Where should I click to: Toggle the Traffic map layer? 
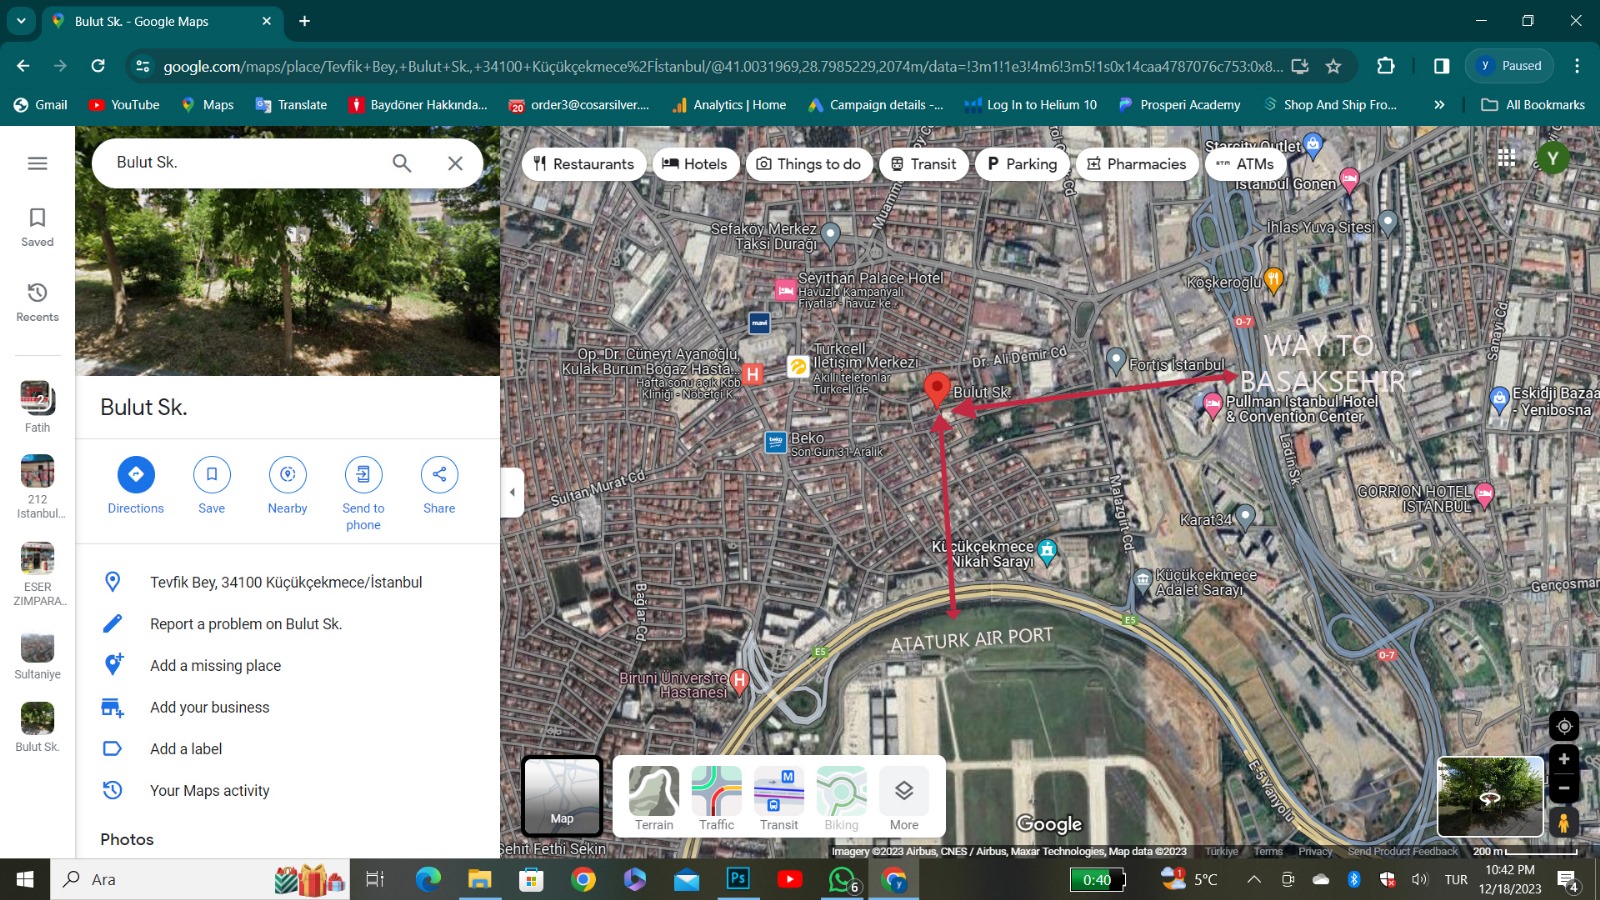(716, 791)
